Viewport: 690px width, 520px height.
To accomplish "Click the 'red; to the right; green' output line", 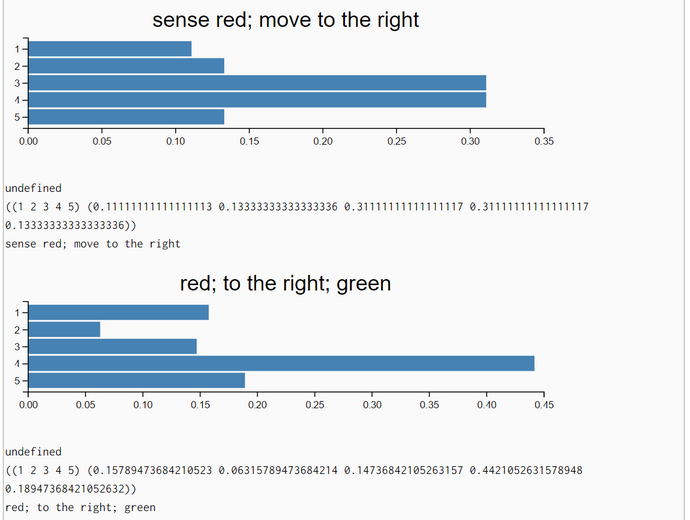I will click(x=81, y=508).
